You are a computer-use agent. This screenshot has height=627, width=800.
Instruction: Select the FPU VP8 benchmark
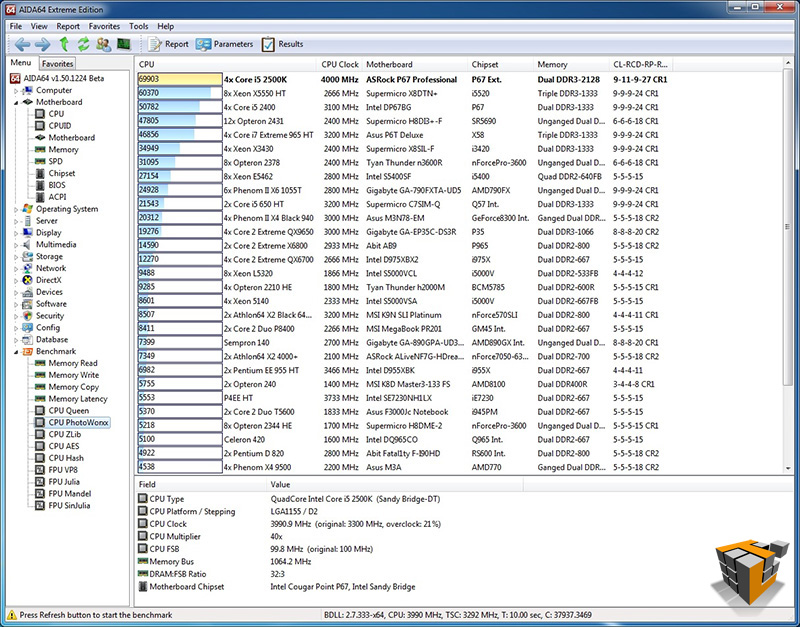click(x=63, y=470)
